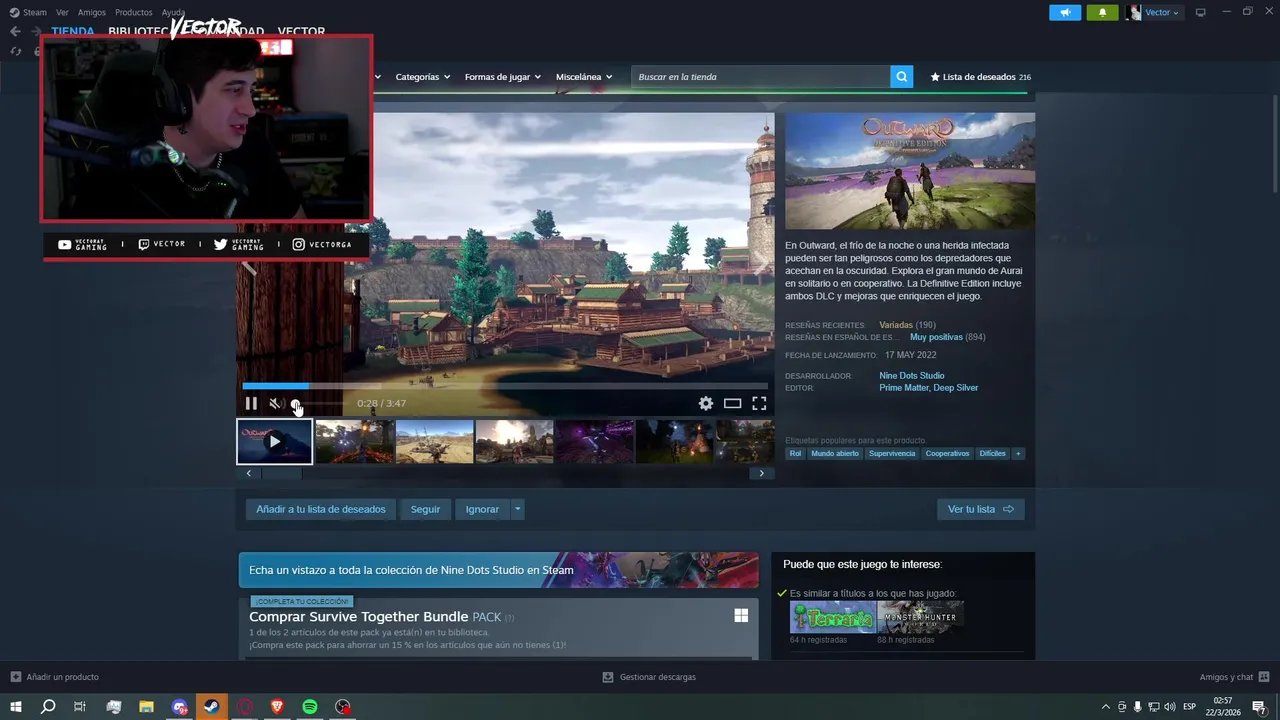Click the Seguir button
This screenshot has width=1280, height=720.
(x=425, y=509)
